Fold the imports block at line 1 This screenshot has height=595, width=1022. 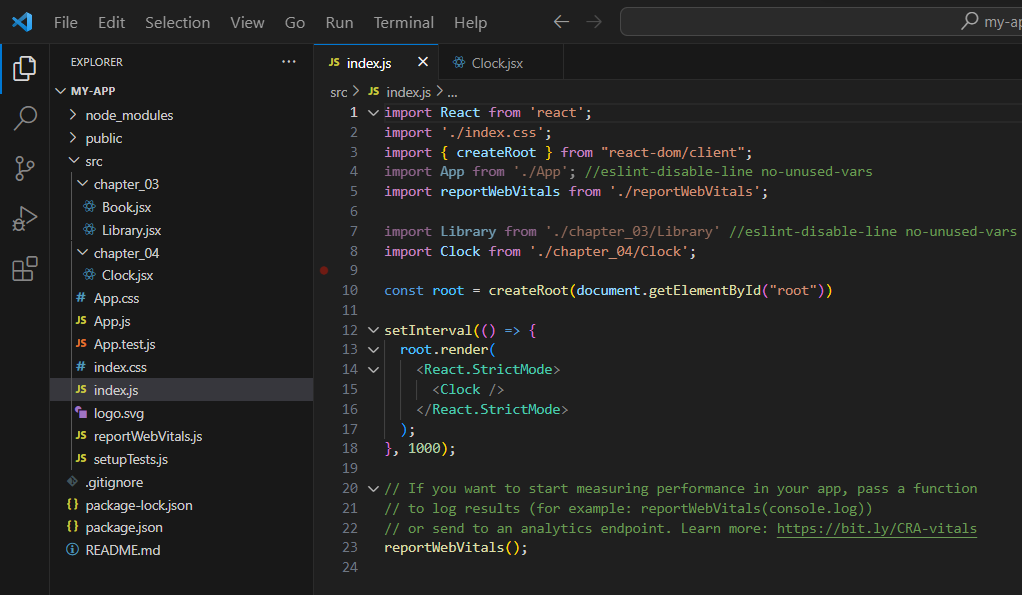click(x=373, y=113)
